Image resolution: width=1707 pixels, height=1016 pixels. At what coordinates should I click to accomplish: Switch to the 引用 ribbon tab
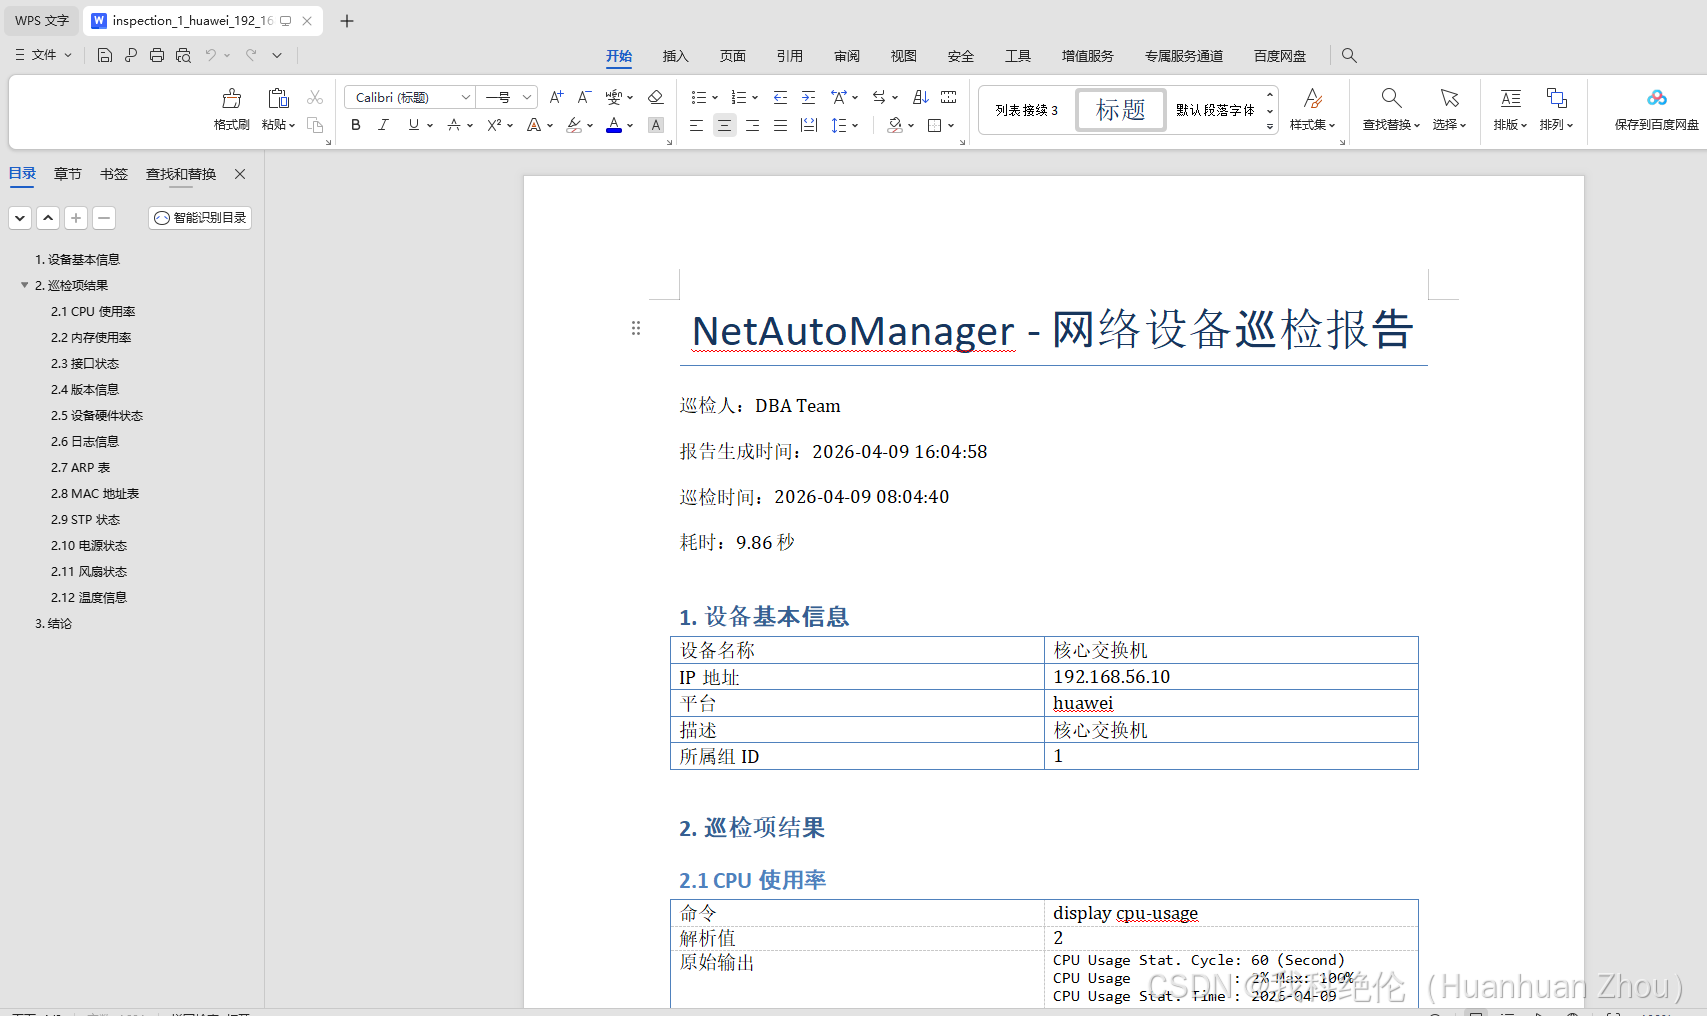pos(790,56)
